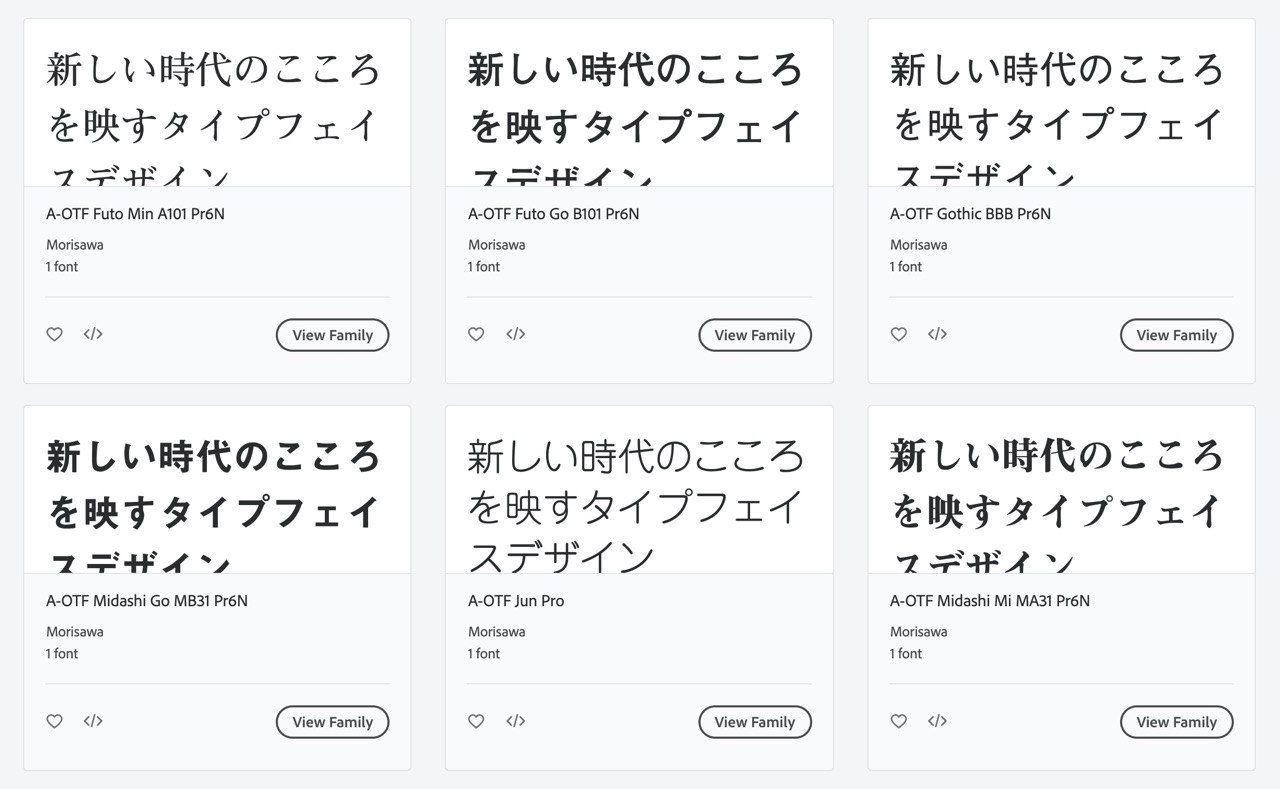Image resolution: width=1280 pixels, height=789 pixels.
Task: Open the A-OTF Jun Pro font name link
Action: tap(516, 601)
